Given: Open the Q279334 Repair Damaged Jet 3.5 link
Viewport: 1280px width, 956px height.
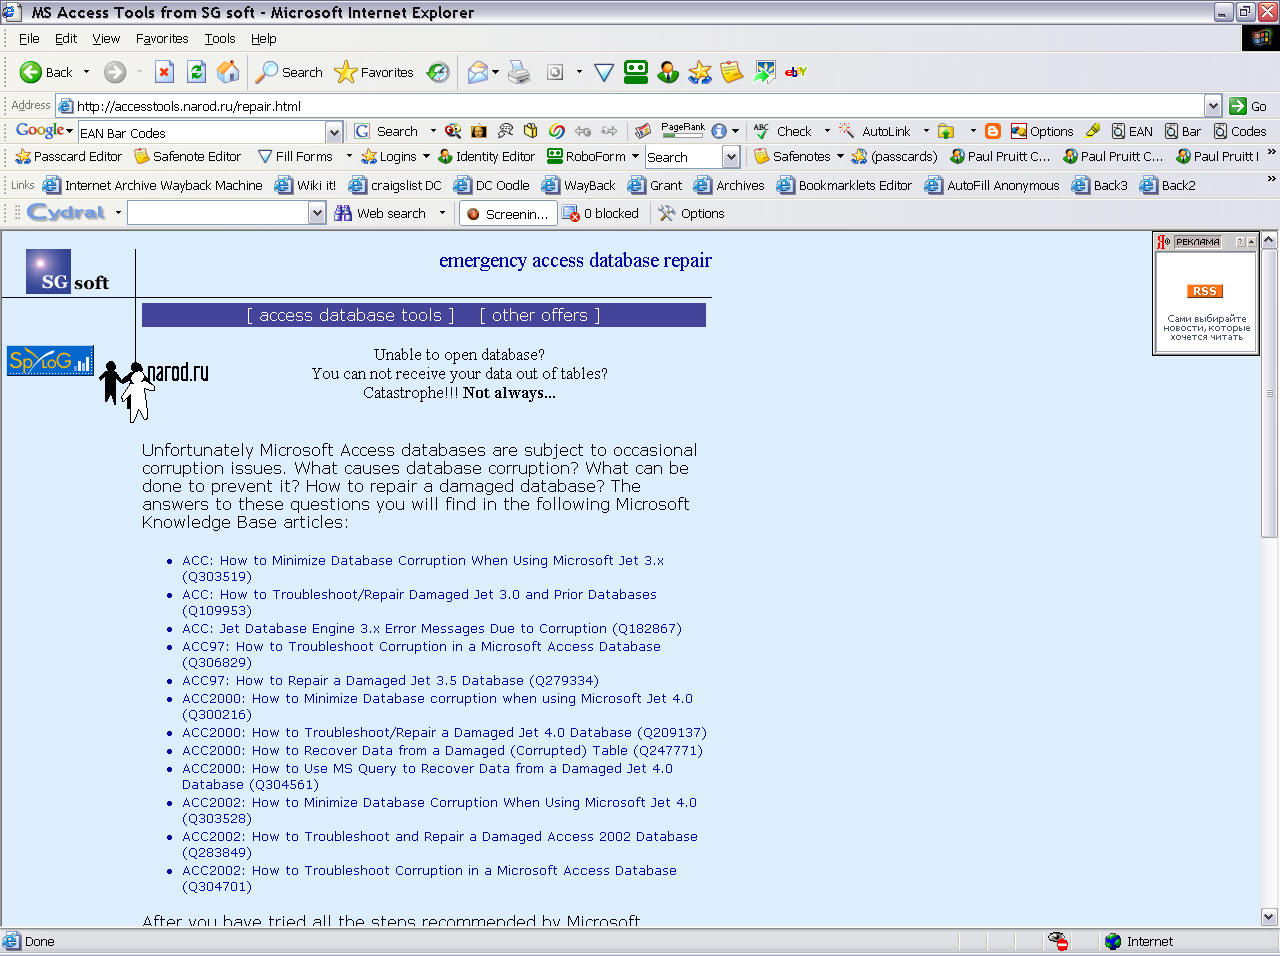Looking at the screenshot, I should (390, 681).
